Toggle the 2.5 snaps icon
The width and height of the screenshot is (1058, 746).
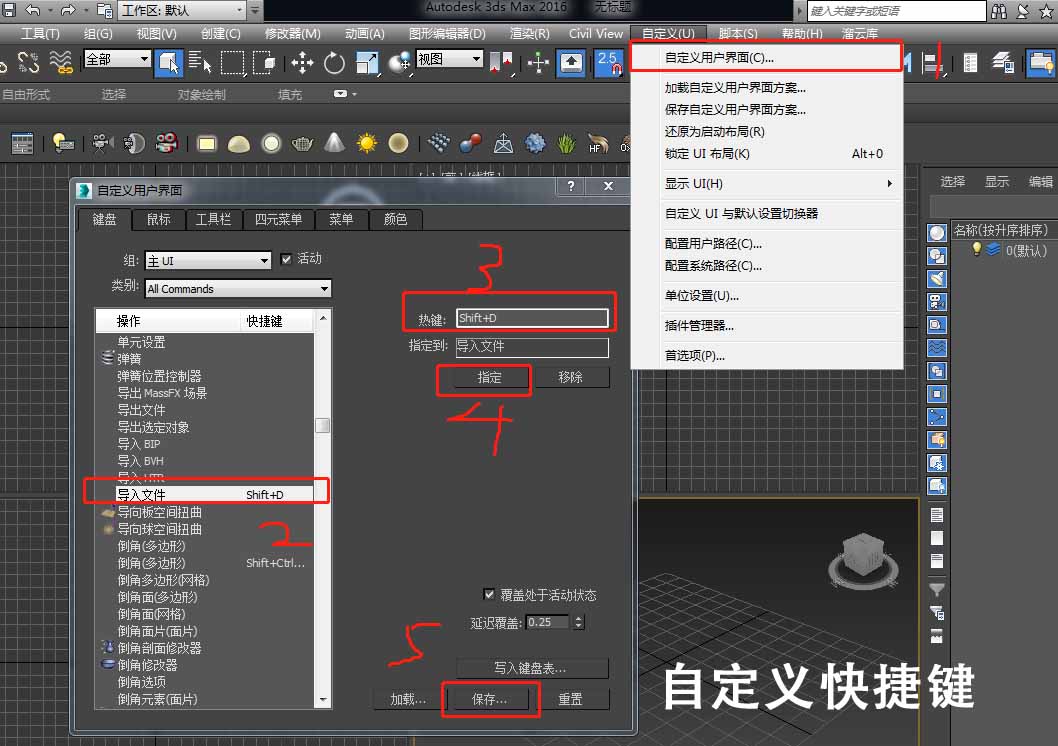pyautogui.click(x=607, y=62)
